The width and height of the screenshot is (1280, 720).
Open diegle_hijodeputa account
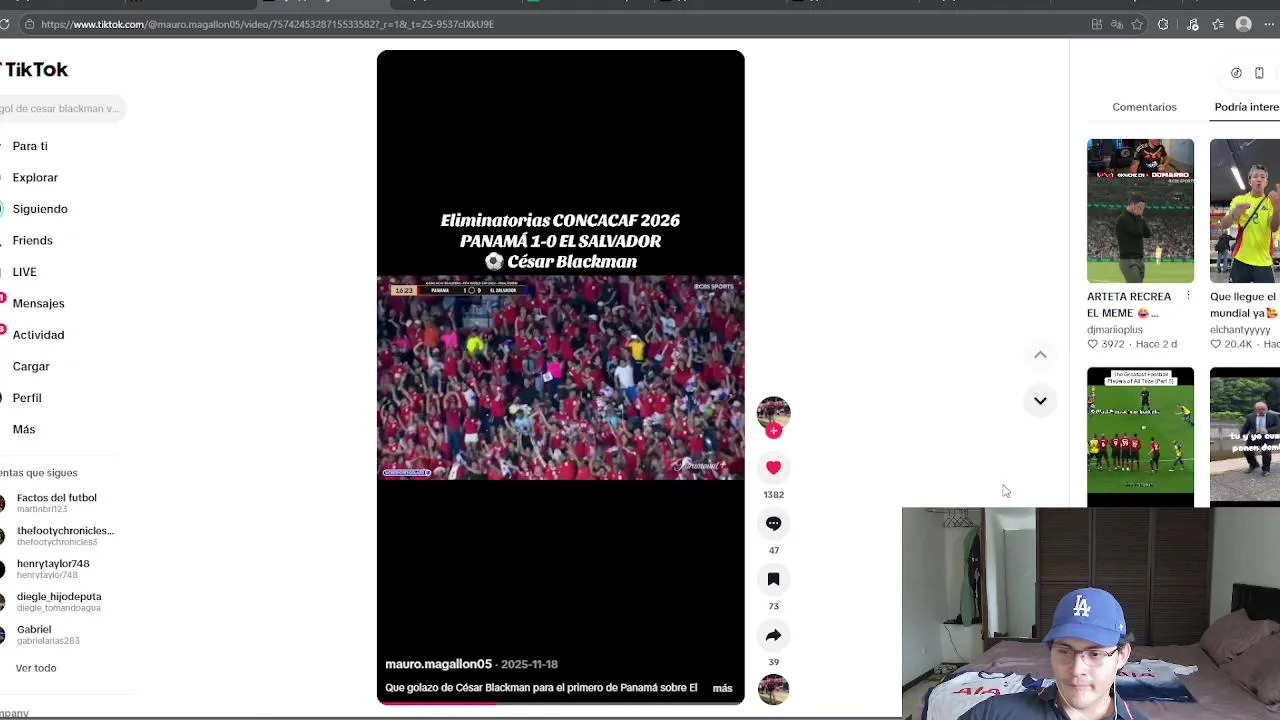pos(59,602)
